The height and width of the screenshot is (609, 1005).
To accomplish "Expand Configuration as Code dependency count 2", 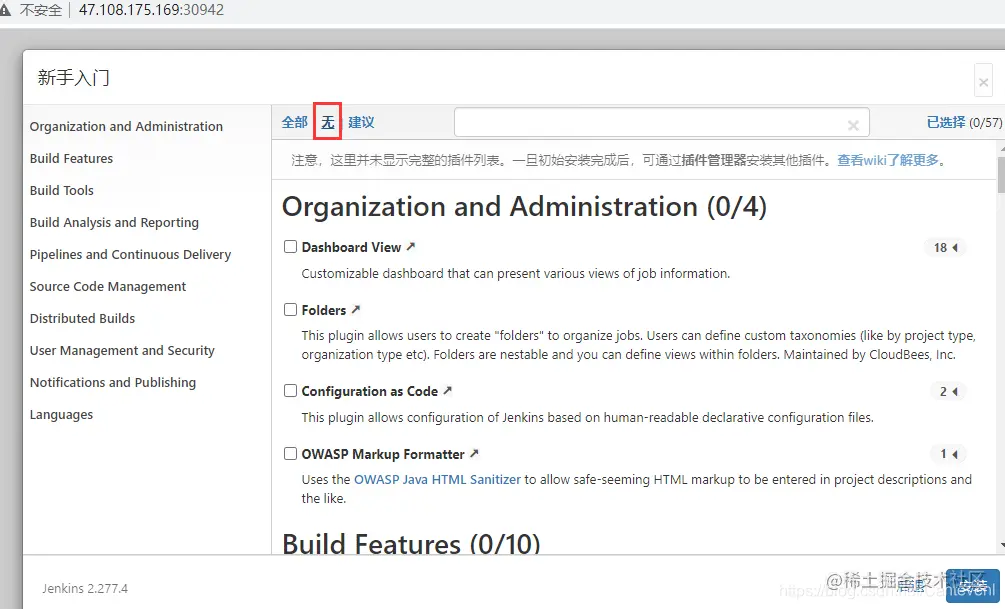I will (949, 391).
